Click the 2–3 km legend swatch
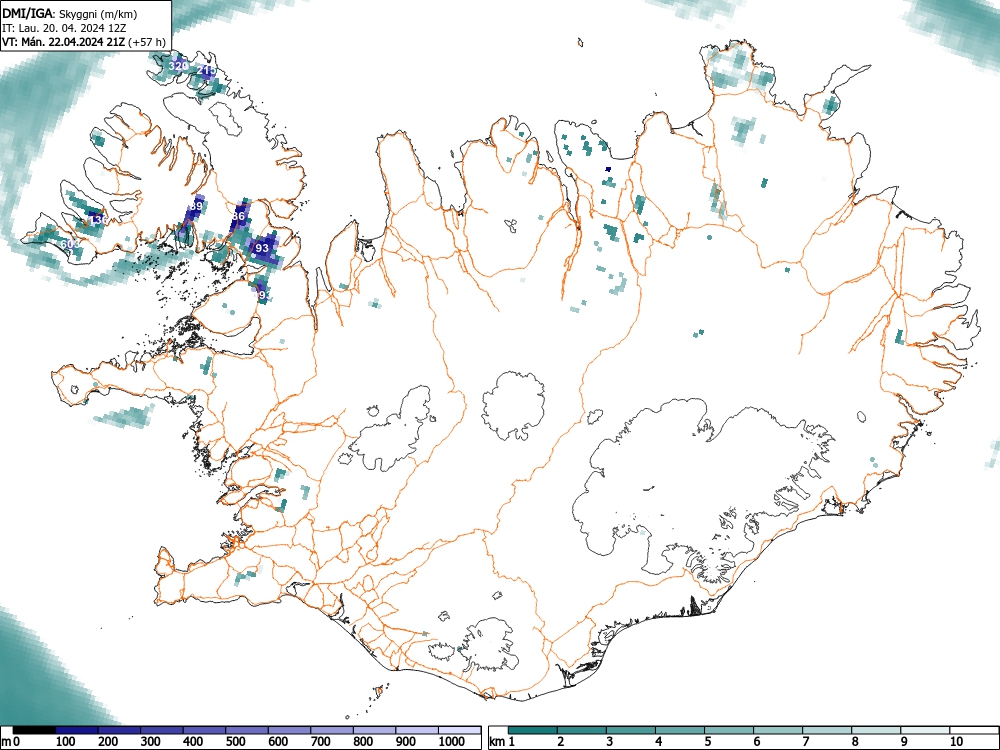The width and height of the screenshot is (1000, 750). pos(582,730)
